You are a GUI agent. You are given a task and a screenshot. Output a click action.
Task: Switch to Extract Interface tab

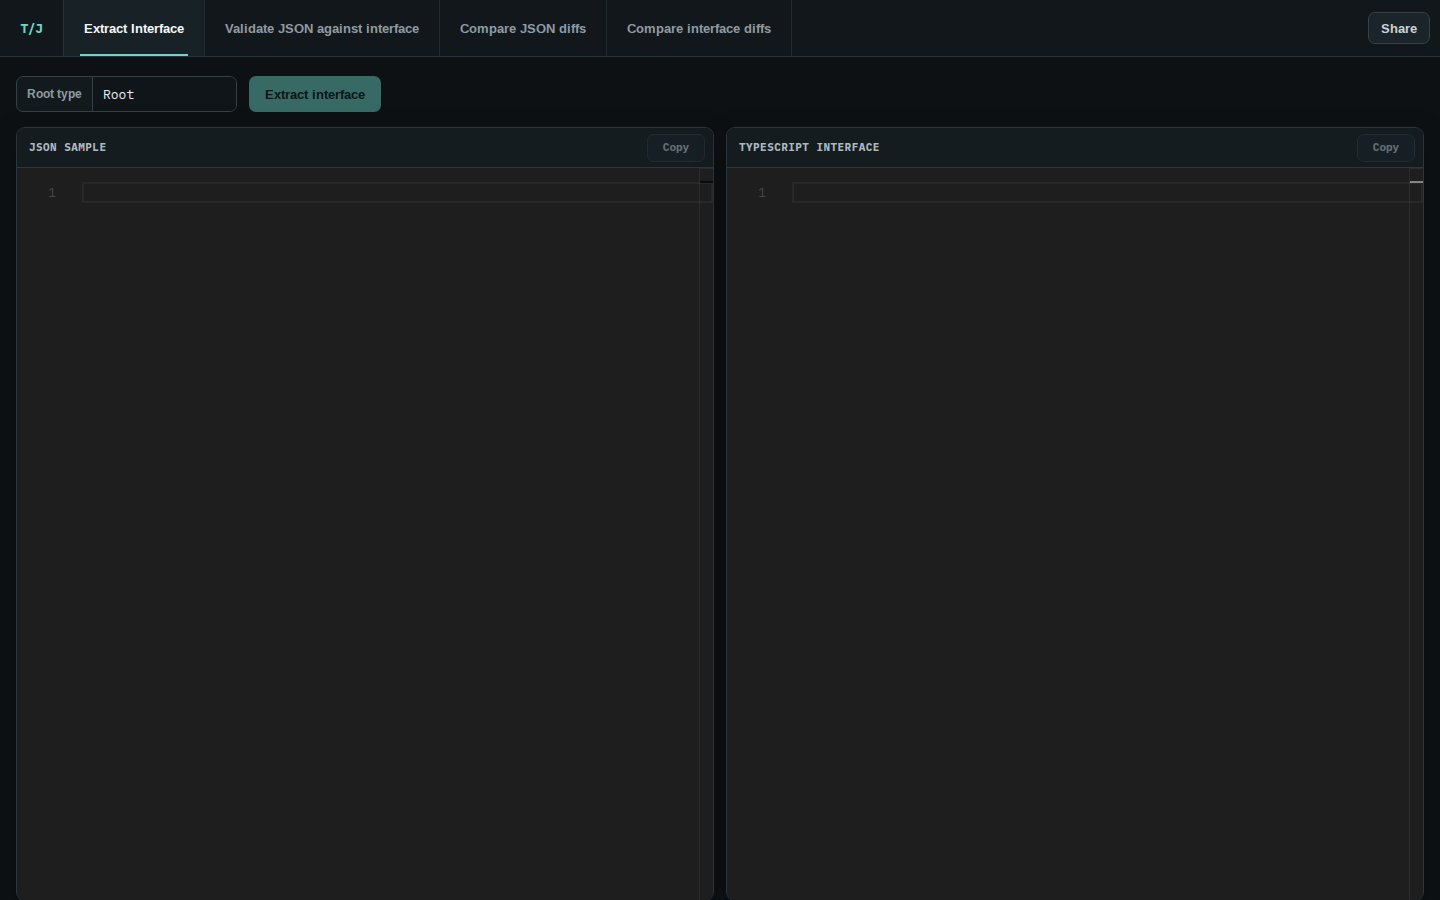click(x=134, y=28)
